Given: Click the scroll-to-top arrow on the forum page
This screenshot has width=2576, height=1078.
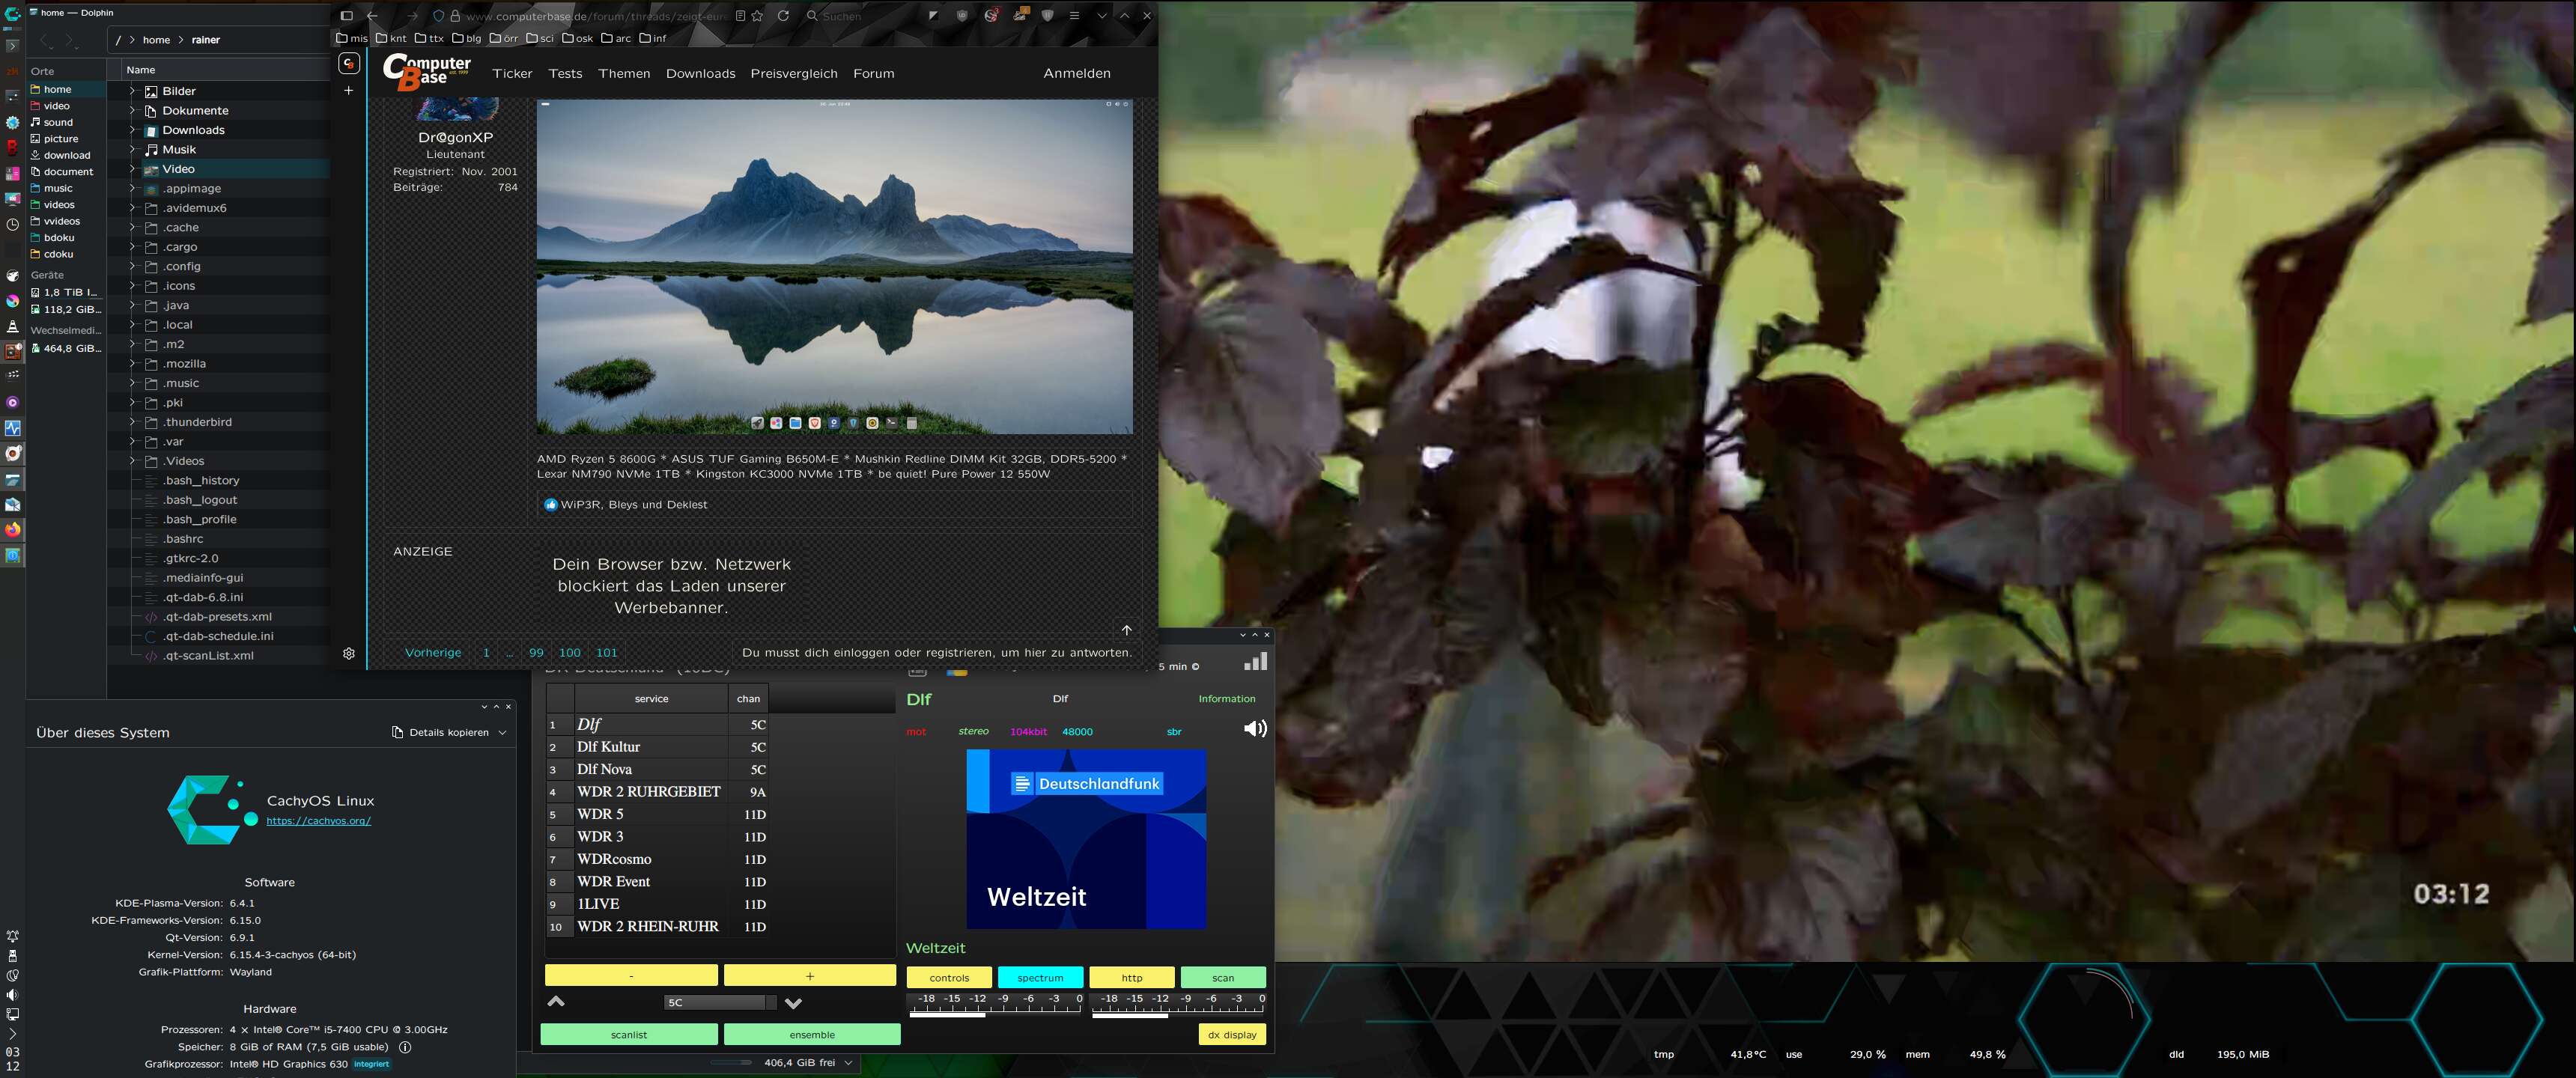Looking at the screenshot, I should (1126, 630).
